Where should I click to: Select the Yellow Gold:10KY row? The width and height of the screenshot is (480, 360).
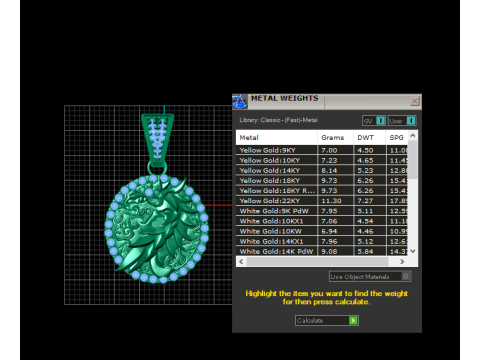tap(322, 160)
